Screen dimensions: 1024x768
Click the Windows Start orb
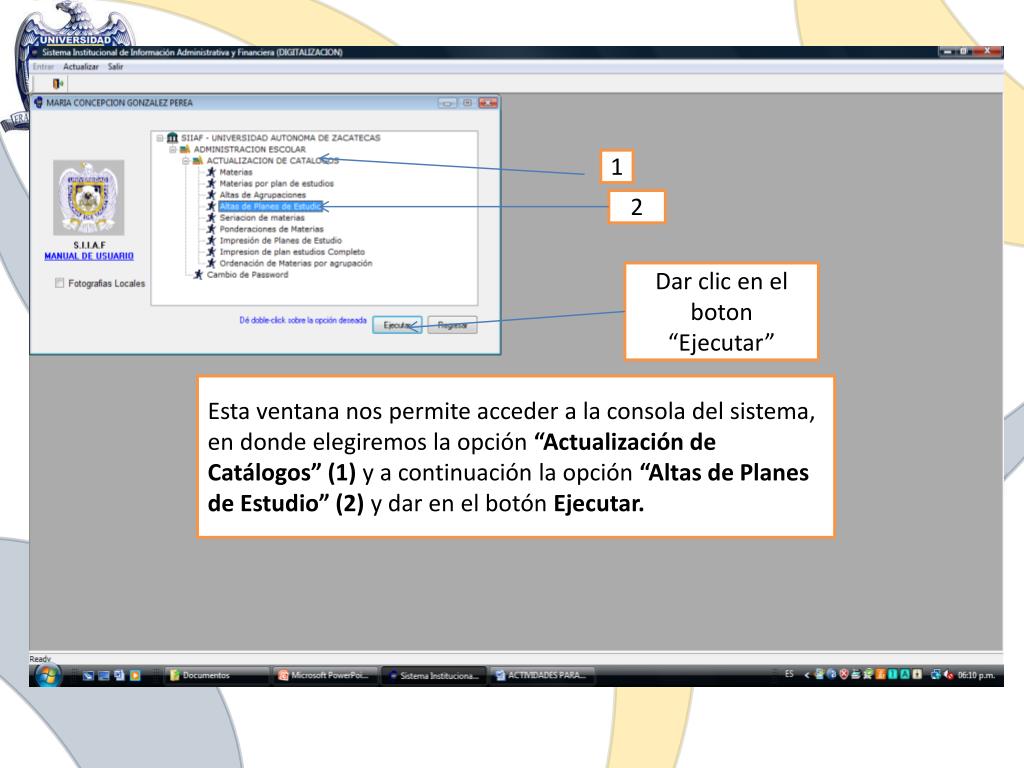tap(47, 675)
